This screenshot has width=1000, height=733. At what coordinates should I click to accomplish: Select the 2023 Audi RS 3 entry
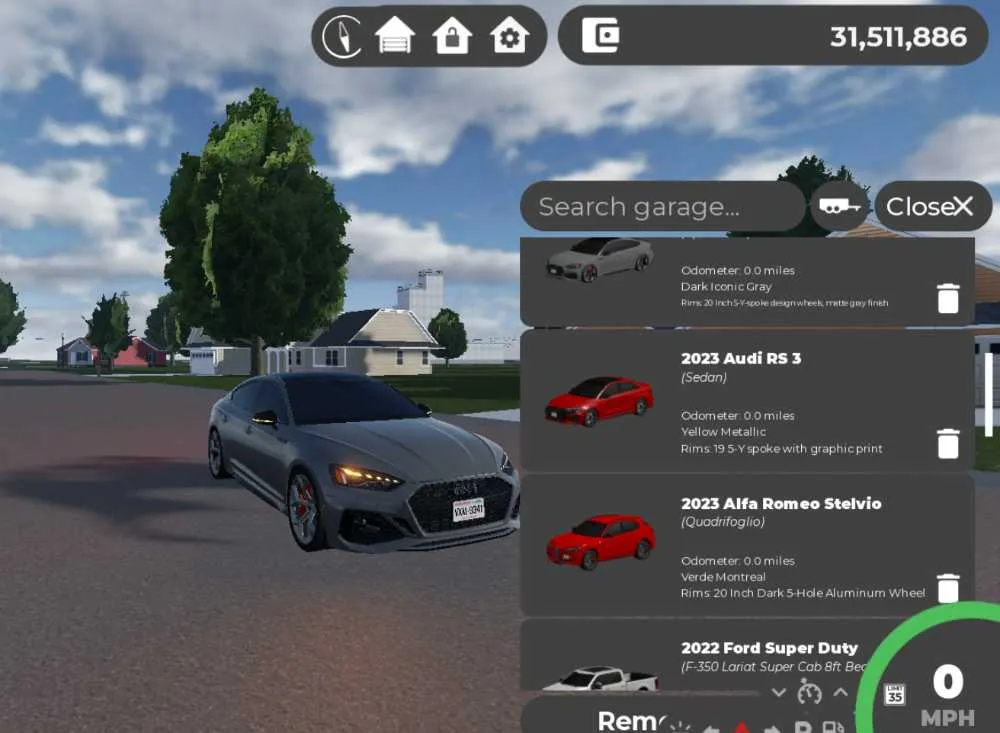pos(747,401)
